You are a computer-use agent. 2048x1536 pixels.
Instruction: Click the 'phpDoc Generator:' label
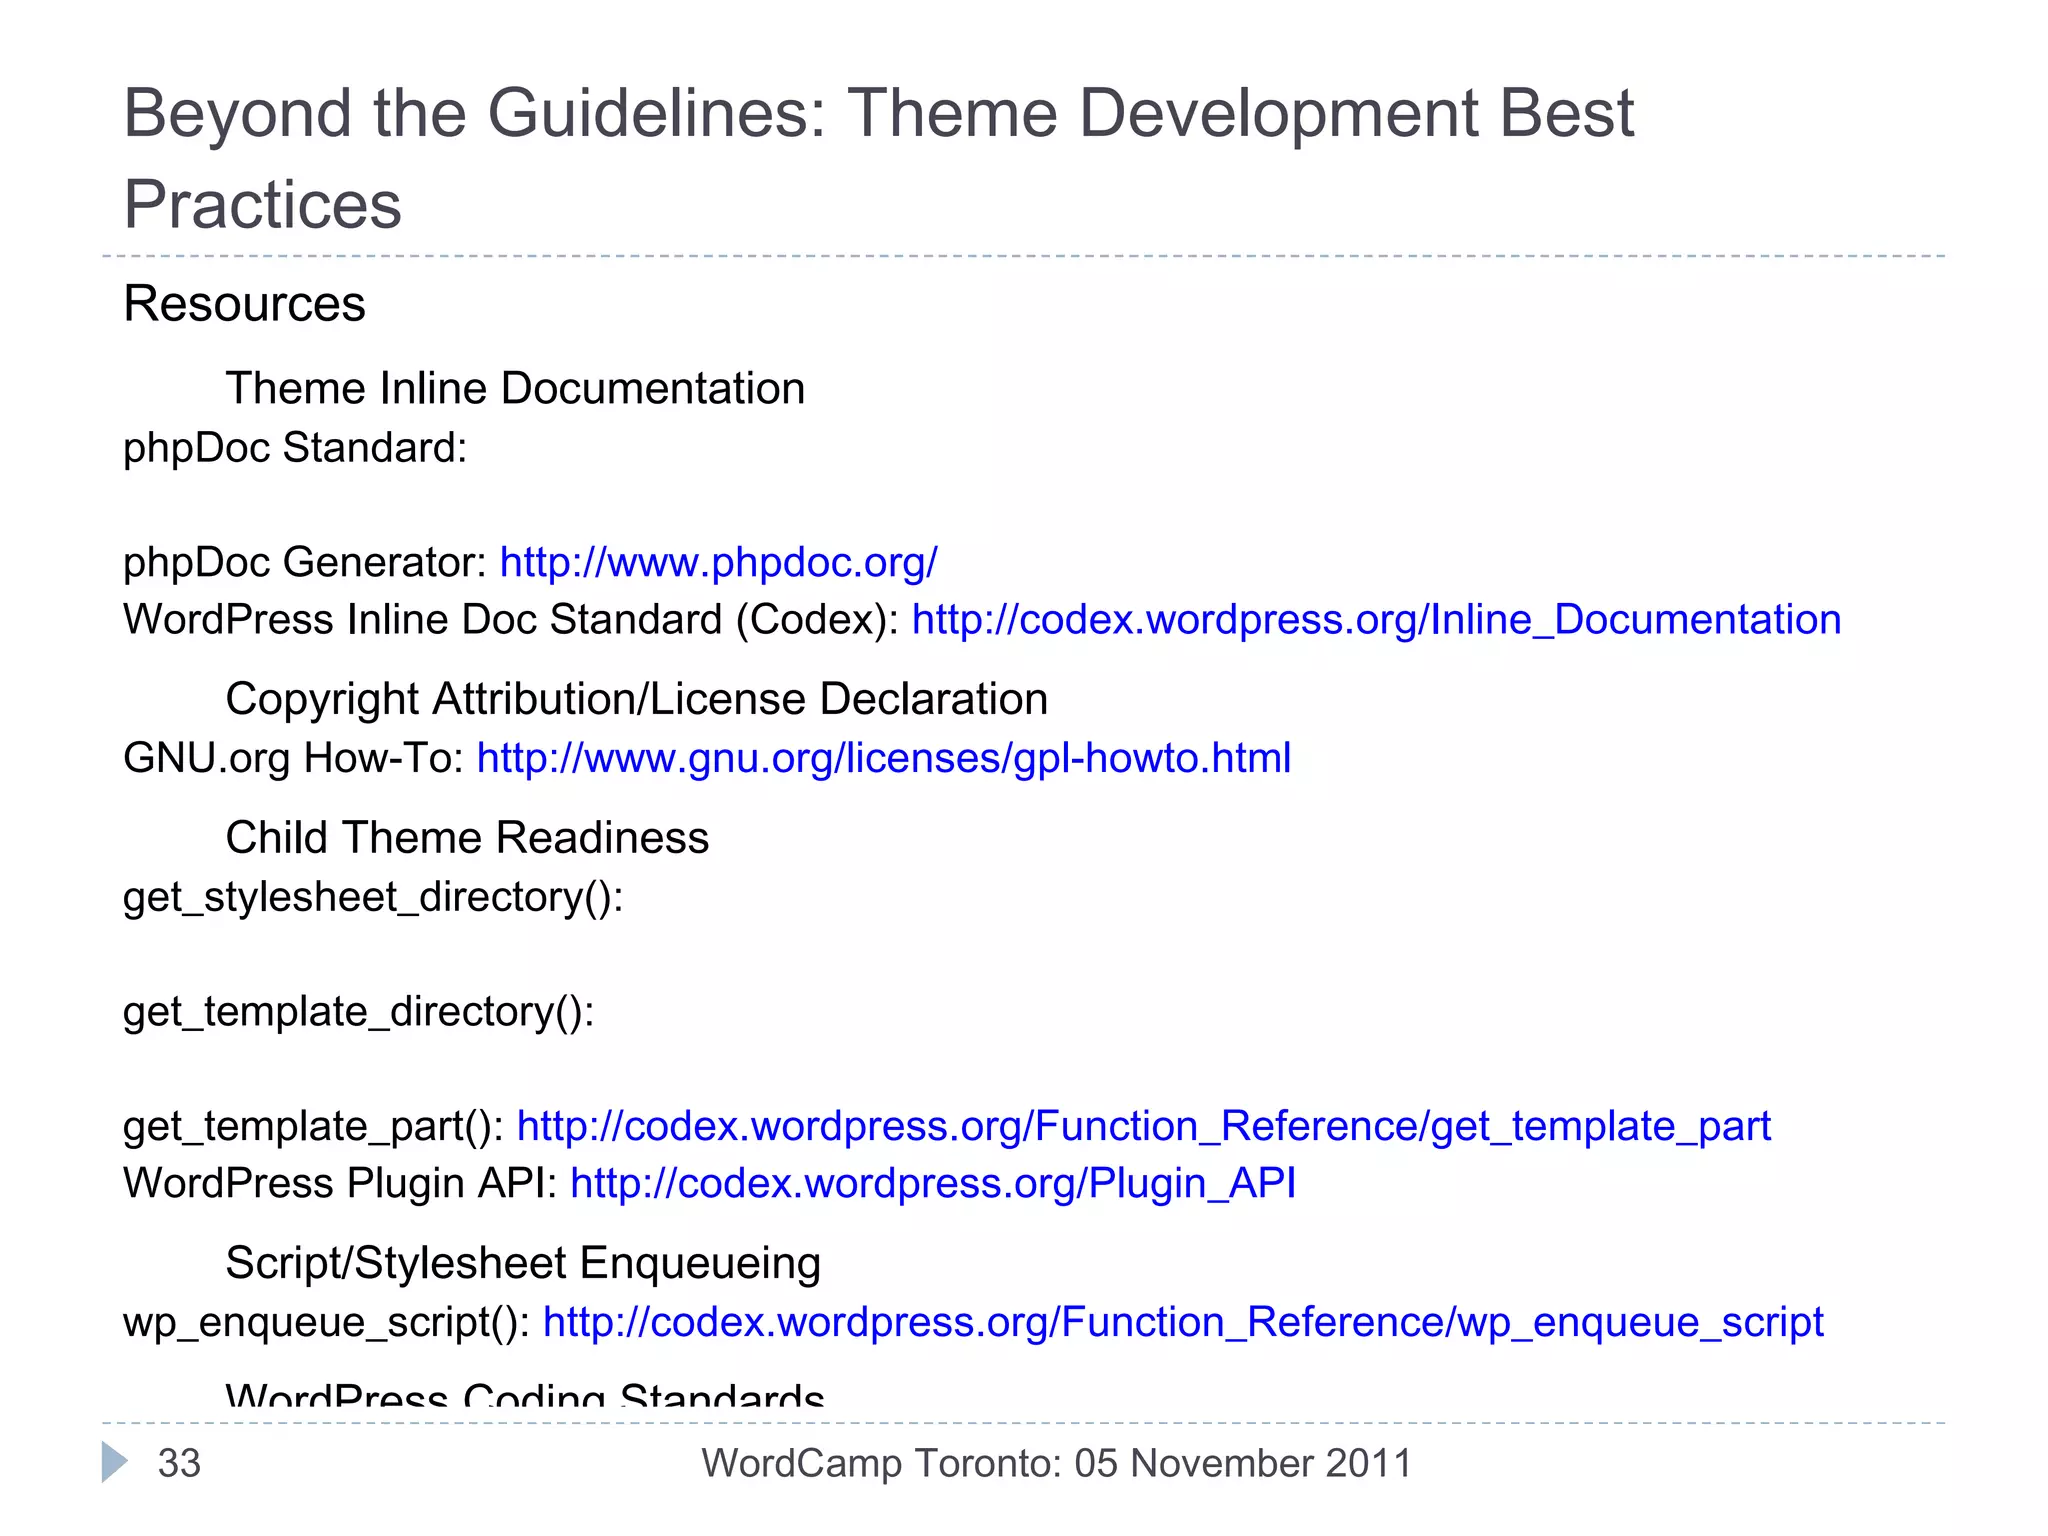click(305, 563)
